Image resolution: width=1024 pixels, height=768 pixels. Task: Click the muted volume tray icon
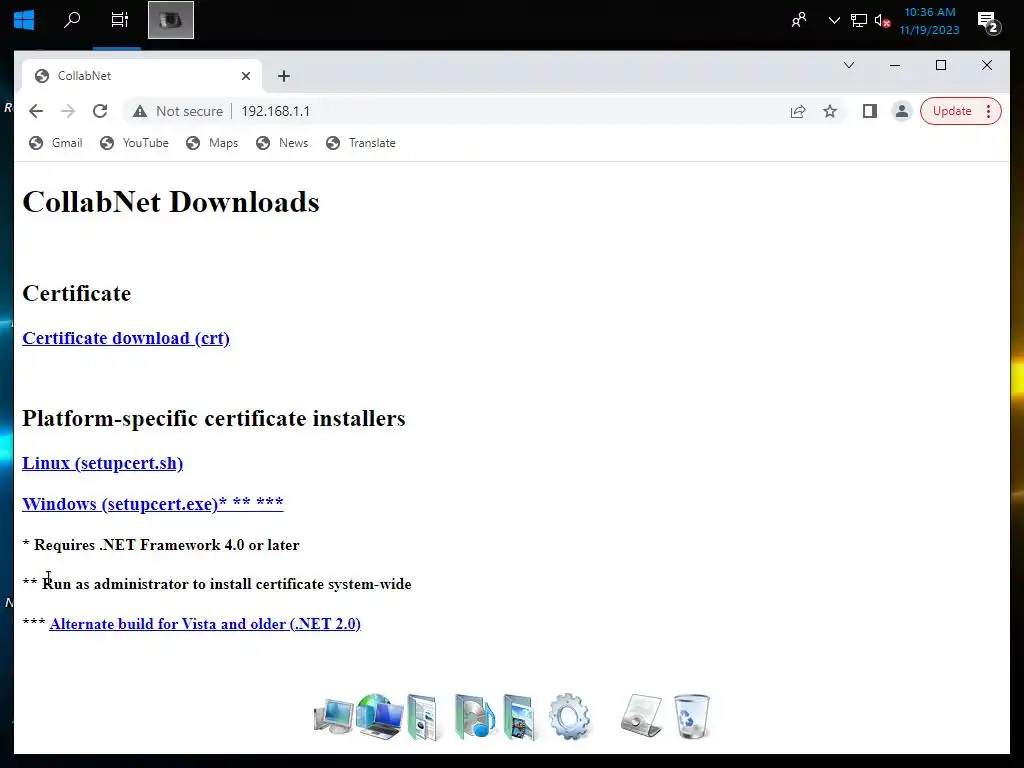[x=882, y=21]
